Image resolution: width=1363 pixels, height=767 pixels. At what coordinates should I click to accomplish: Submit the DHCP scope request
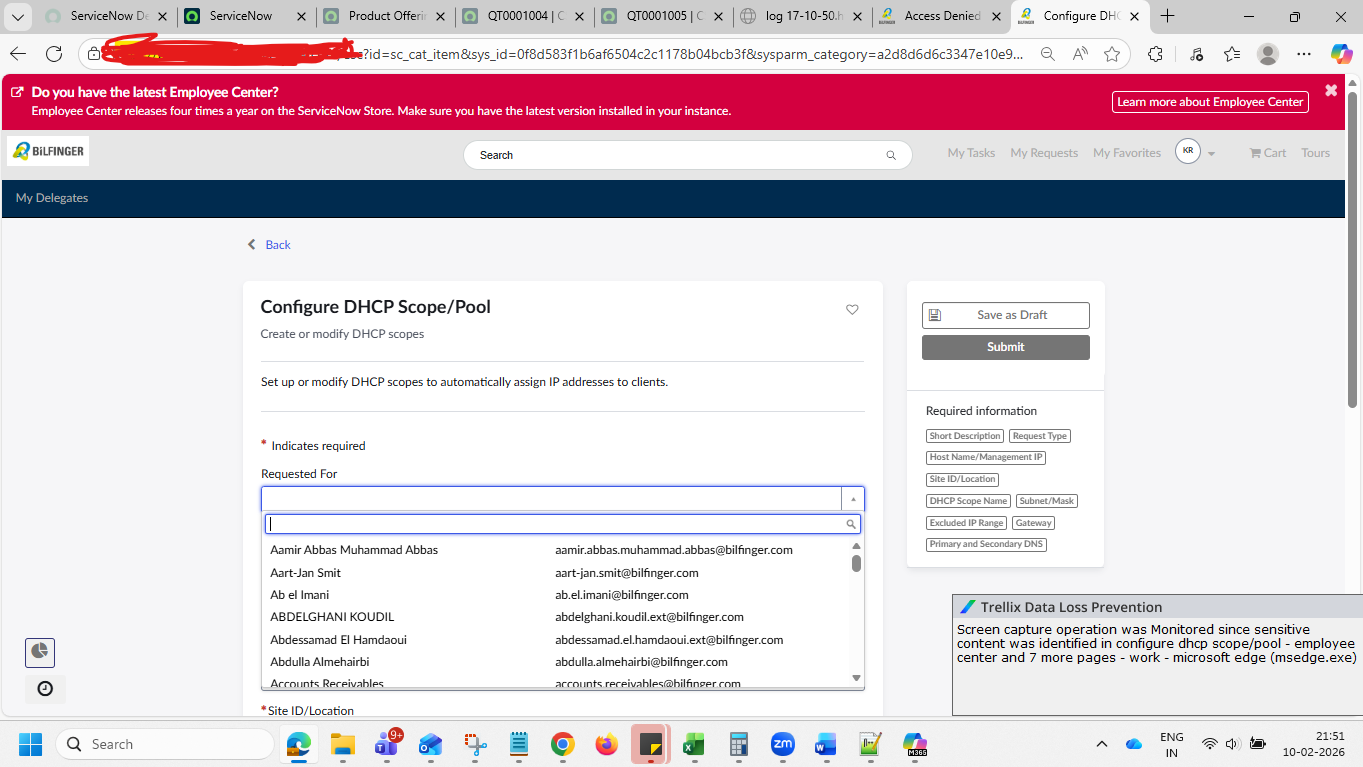(x=1005, y=347)
